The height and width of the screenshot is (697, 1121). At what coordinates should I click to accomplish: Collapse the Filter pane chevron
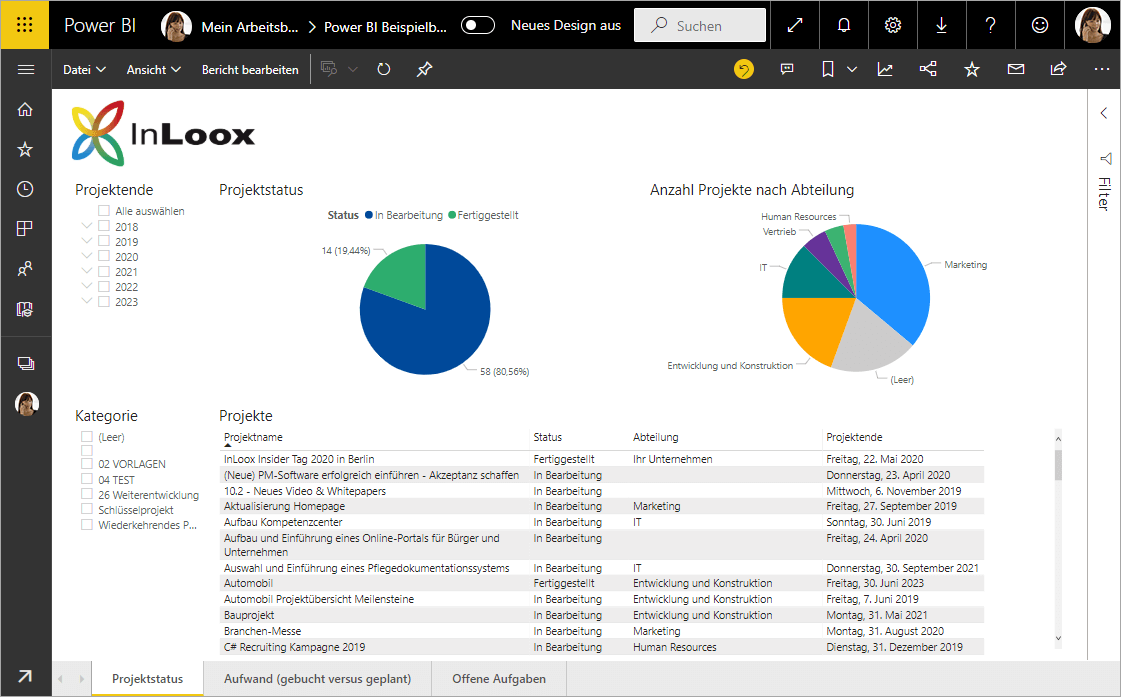click(x=1104, y=113)
